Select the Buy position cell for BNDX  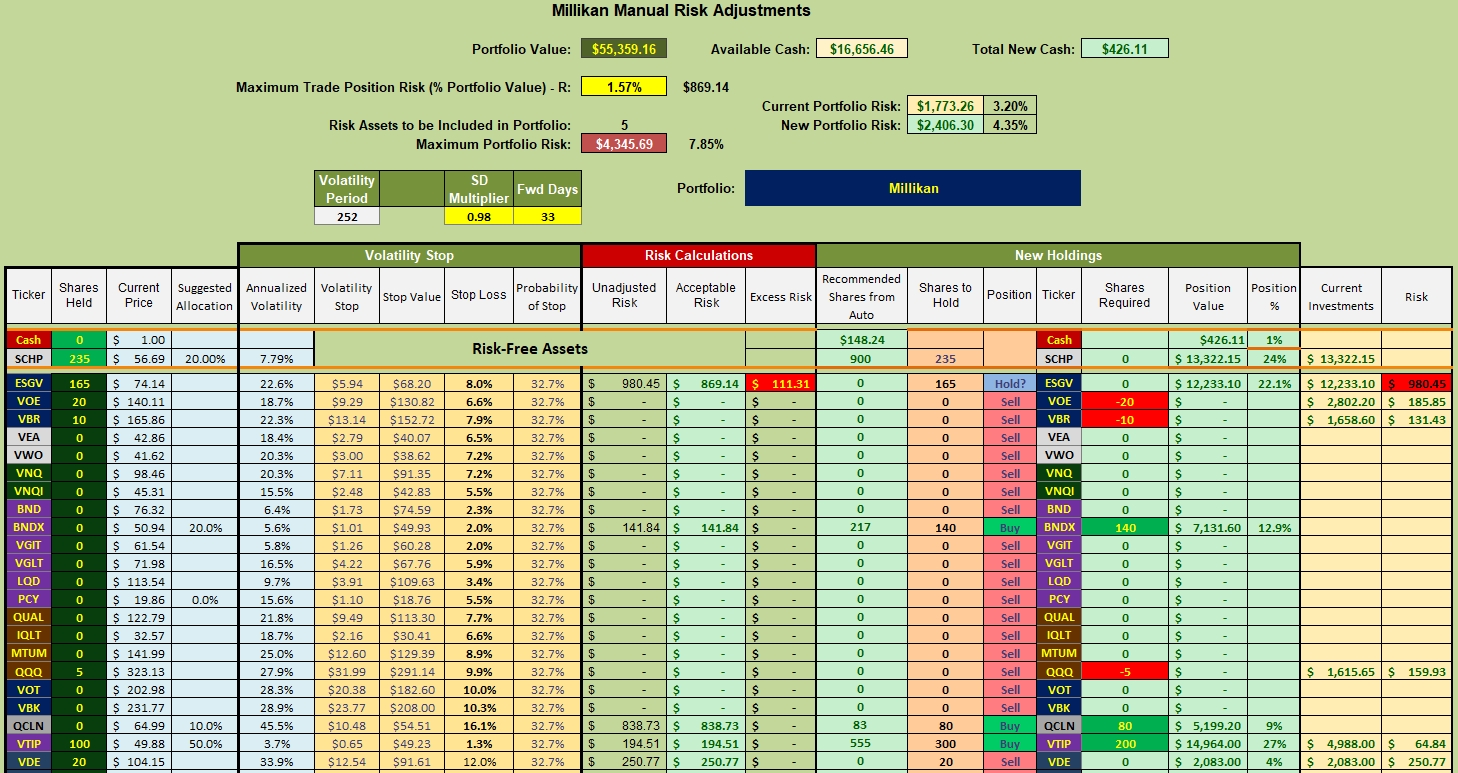(x=1010, y=527)
